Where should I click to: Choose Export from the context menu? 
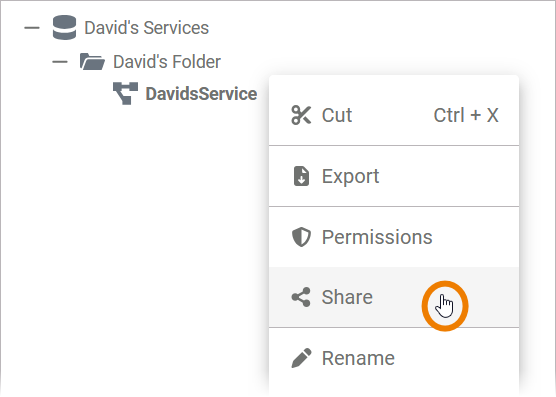click(x=394, y=176)
